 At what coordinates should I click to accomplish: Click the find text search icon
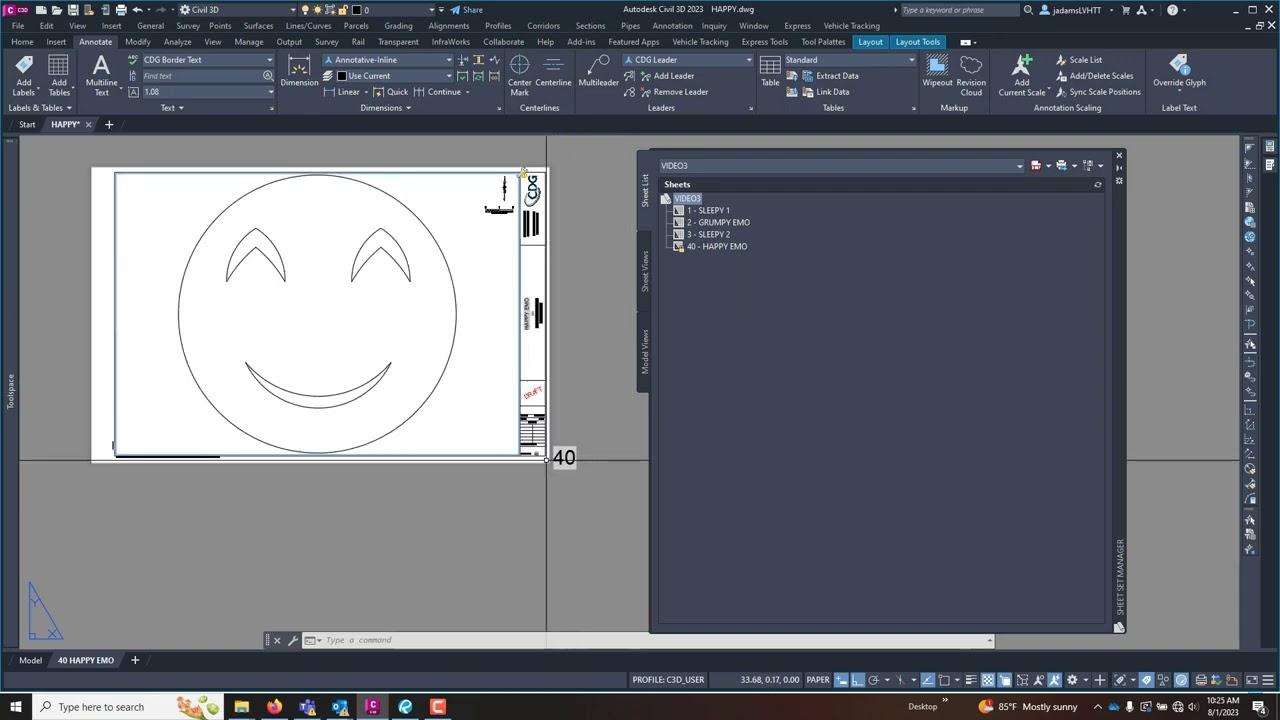click(268, 76)
